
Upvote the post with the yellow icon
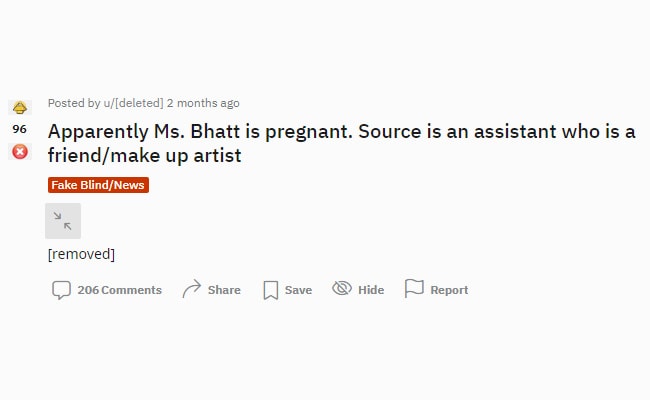tap(20, 107)
